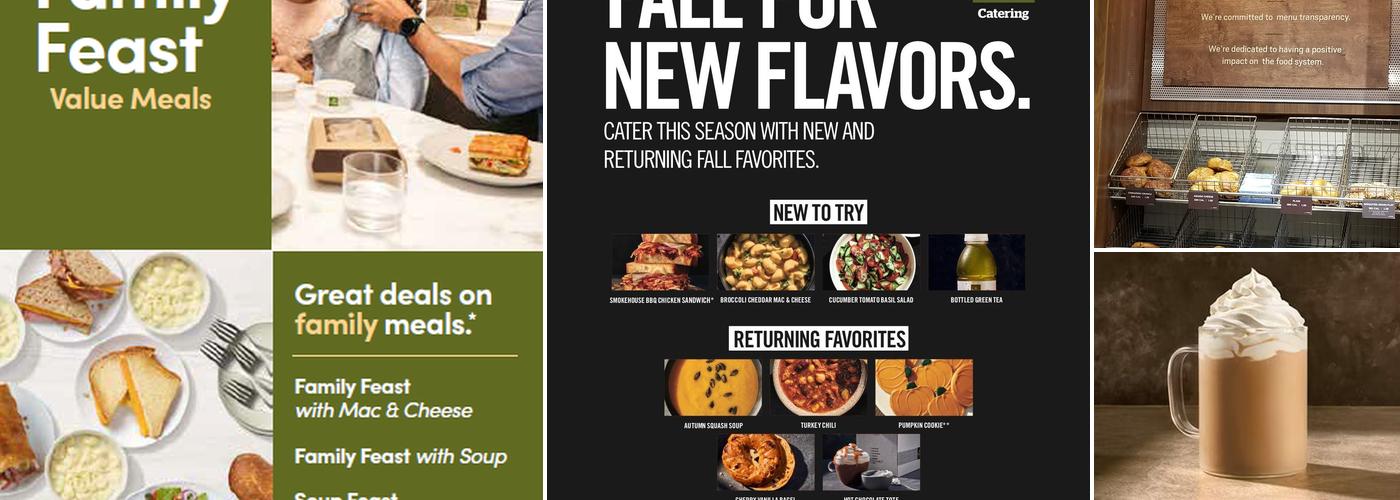Select the Cherry Vanilla Bagel photo
Screen dimensions: 1400x500
click(766, 462)
